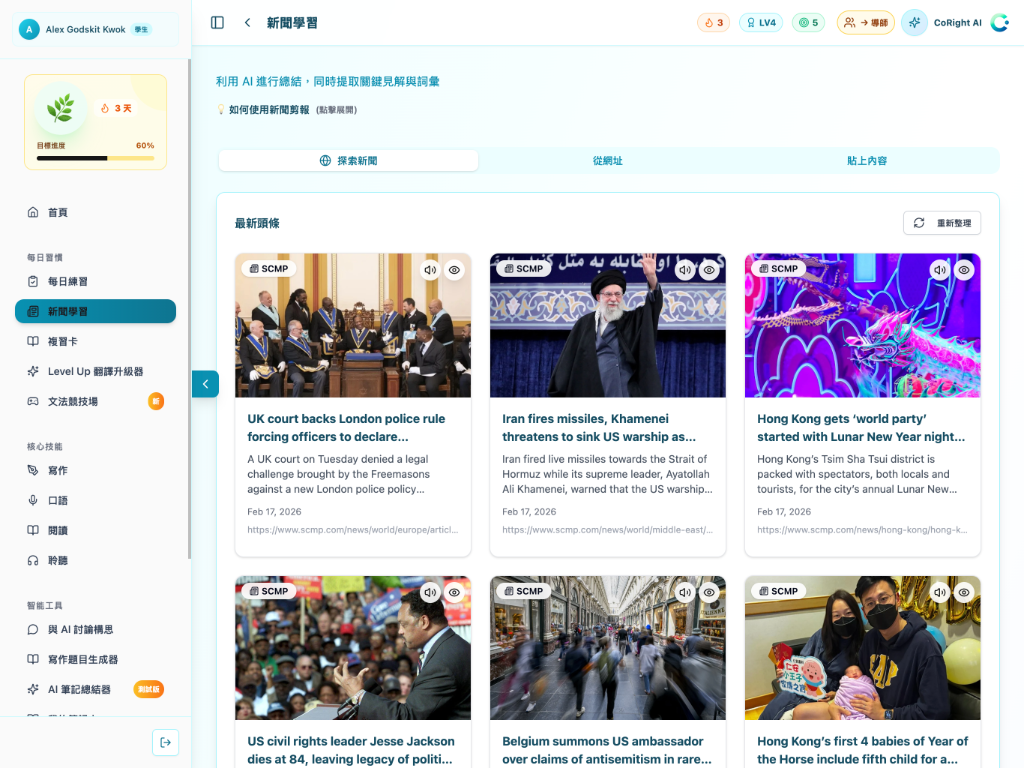The width and height of the screenshot is (1024, 768).
Task: Switch to tutor mode with 導師 button
Action: tap(865, 23)
